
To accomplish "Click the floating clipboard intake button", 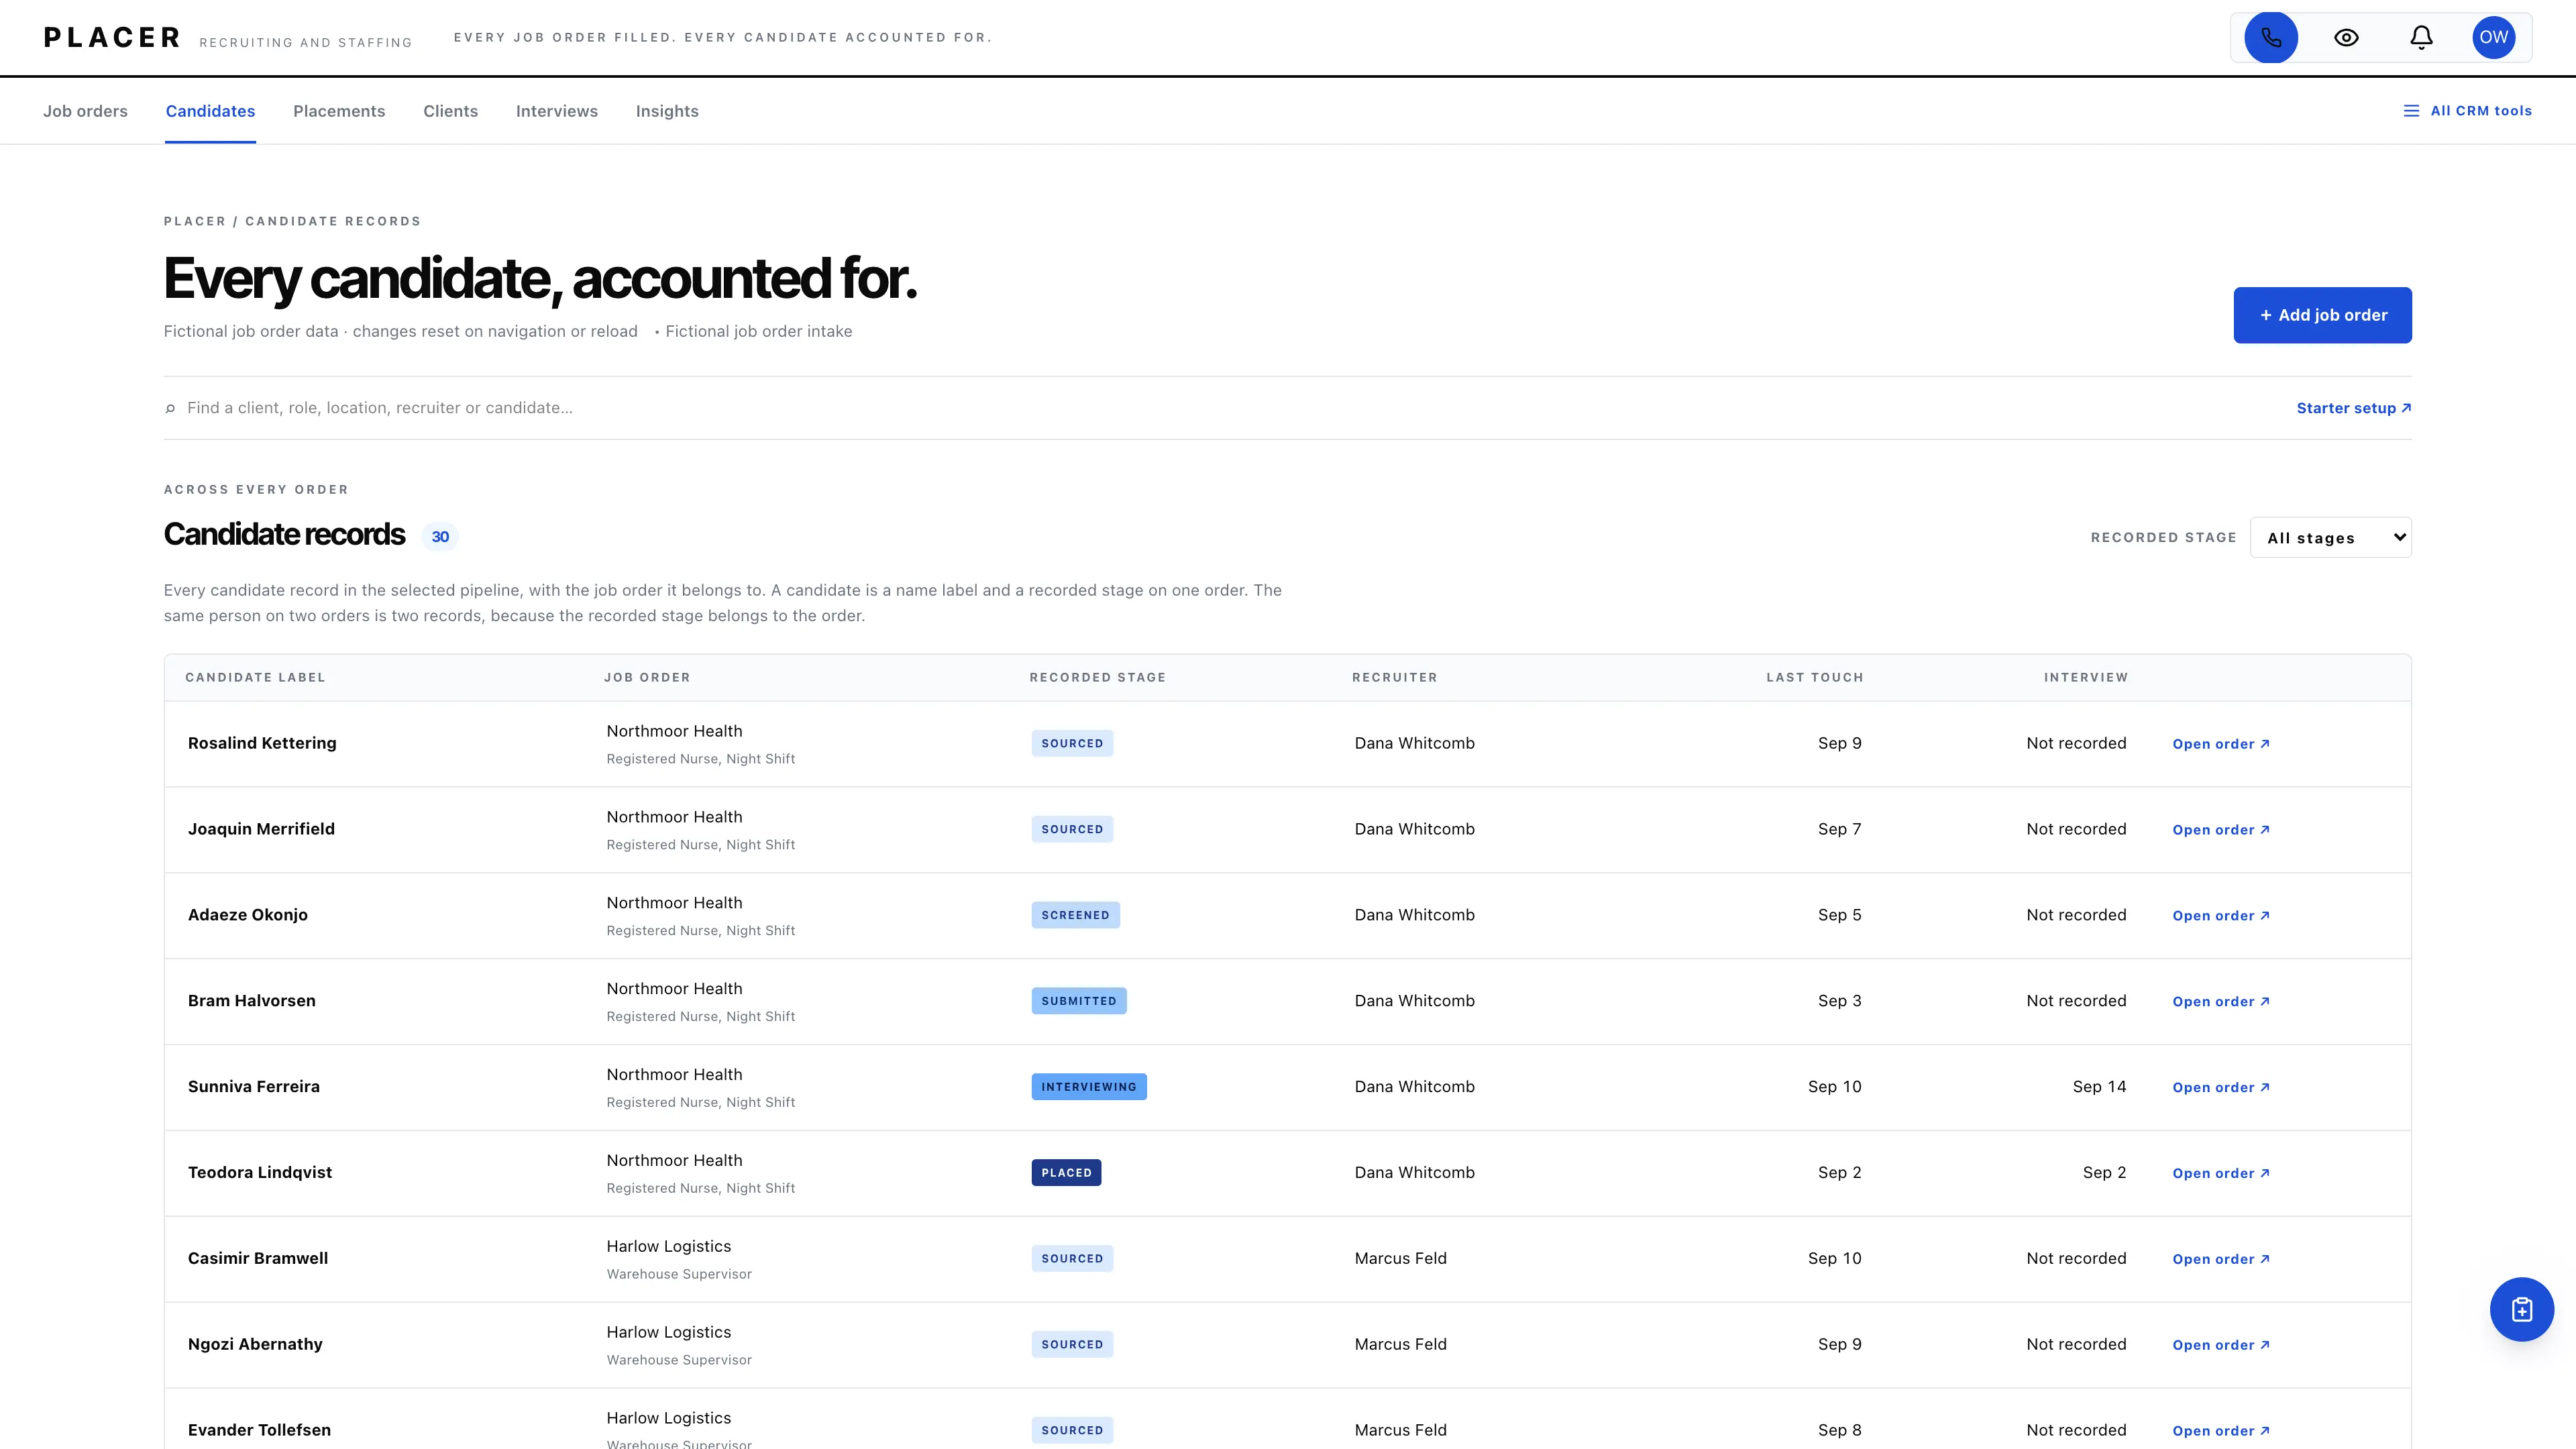I will click(x=2521, y=1309).
